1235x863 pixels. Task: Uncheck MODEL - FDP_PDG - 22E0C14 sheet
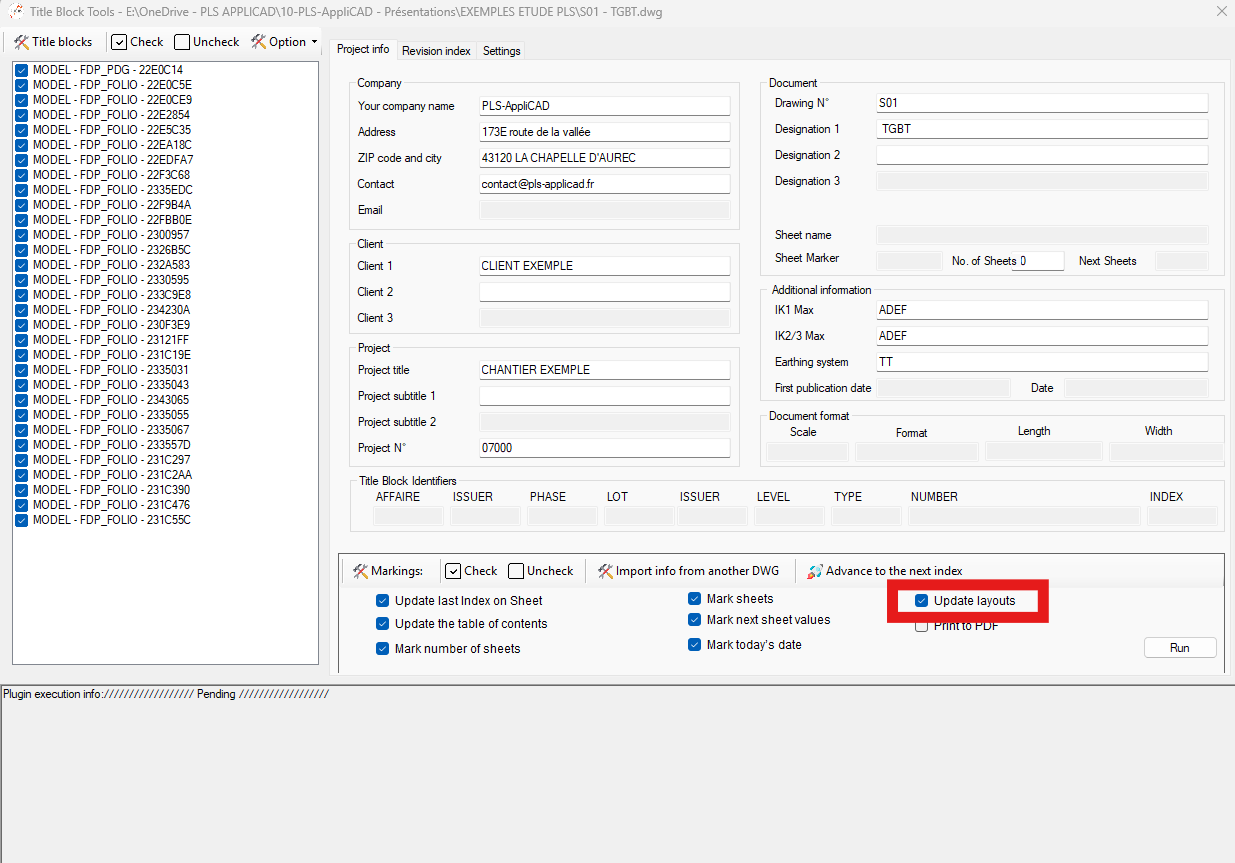22,70
